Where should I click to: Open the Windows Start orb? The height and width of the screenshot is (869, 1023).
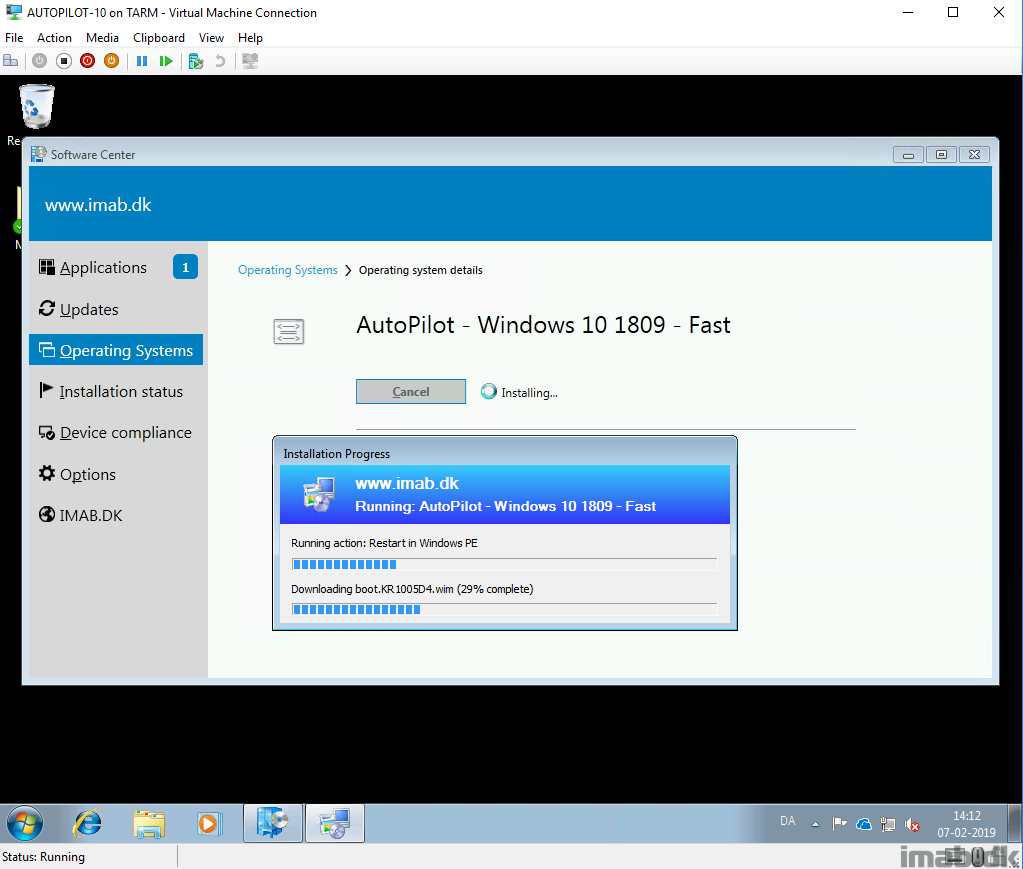(25, 823)
